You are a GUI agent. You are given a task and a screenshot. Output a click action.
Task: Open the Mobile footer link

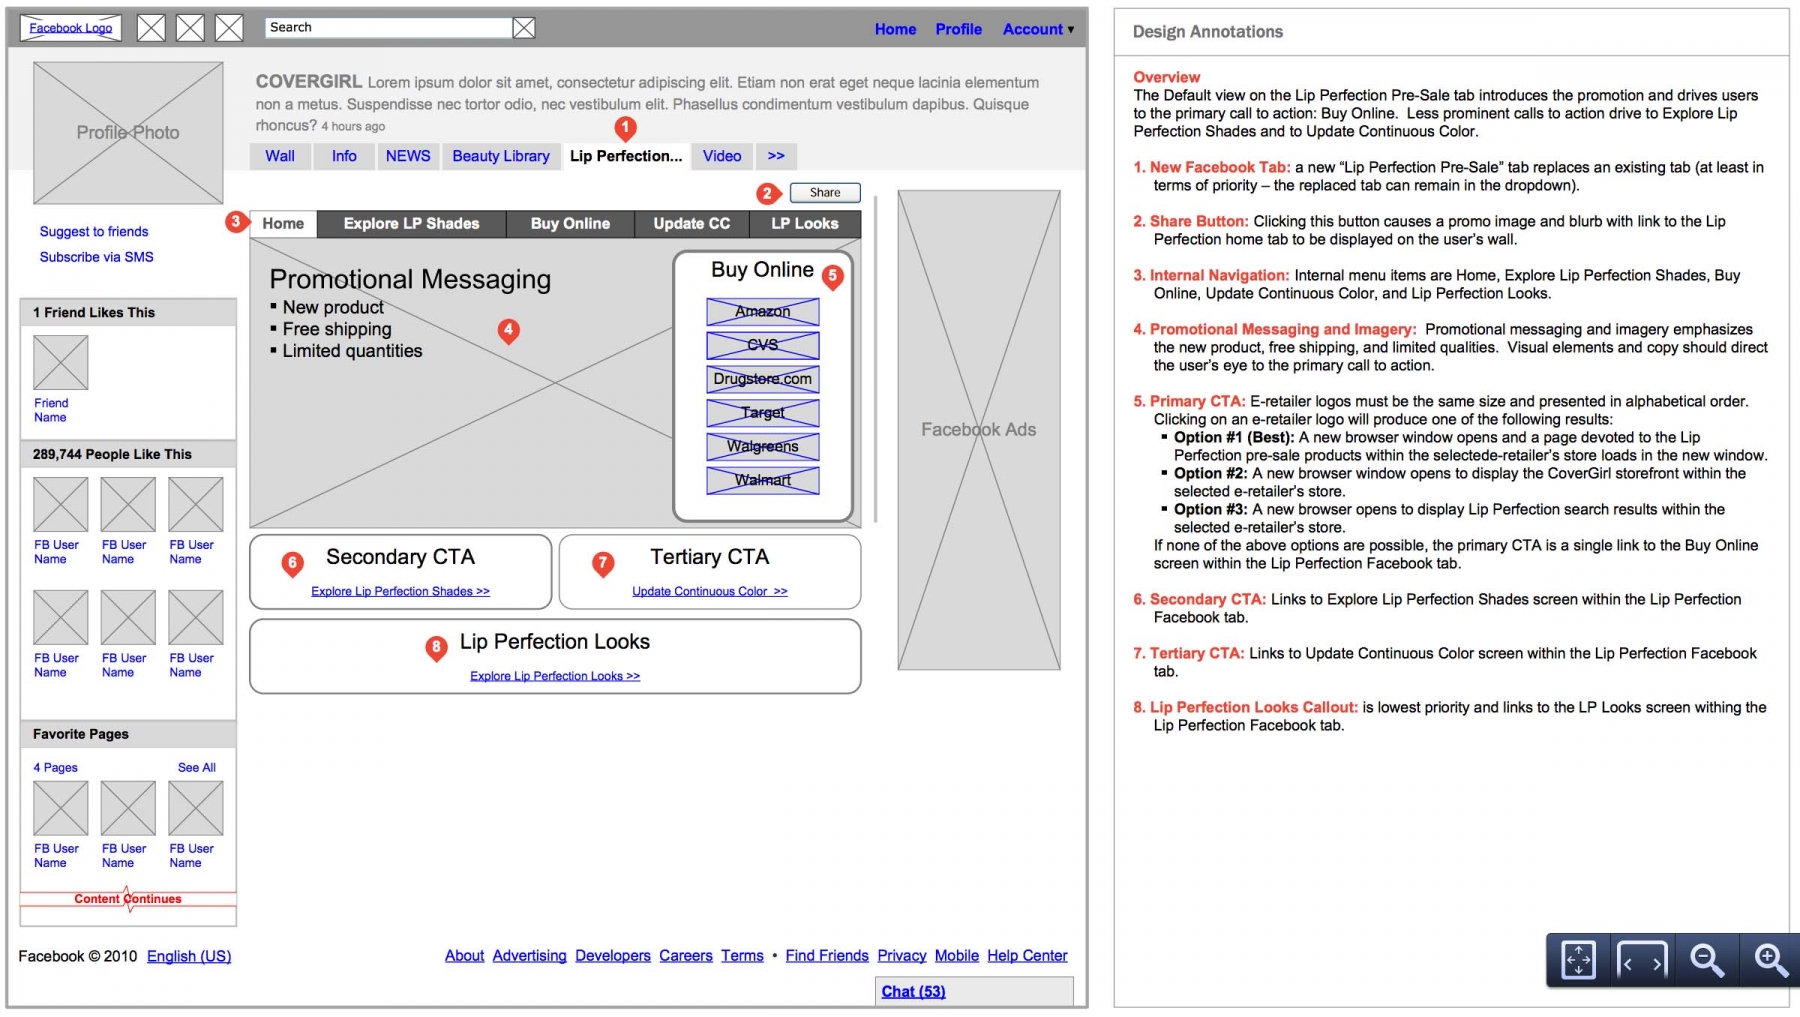coord(957,956)
